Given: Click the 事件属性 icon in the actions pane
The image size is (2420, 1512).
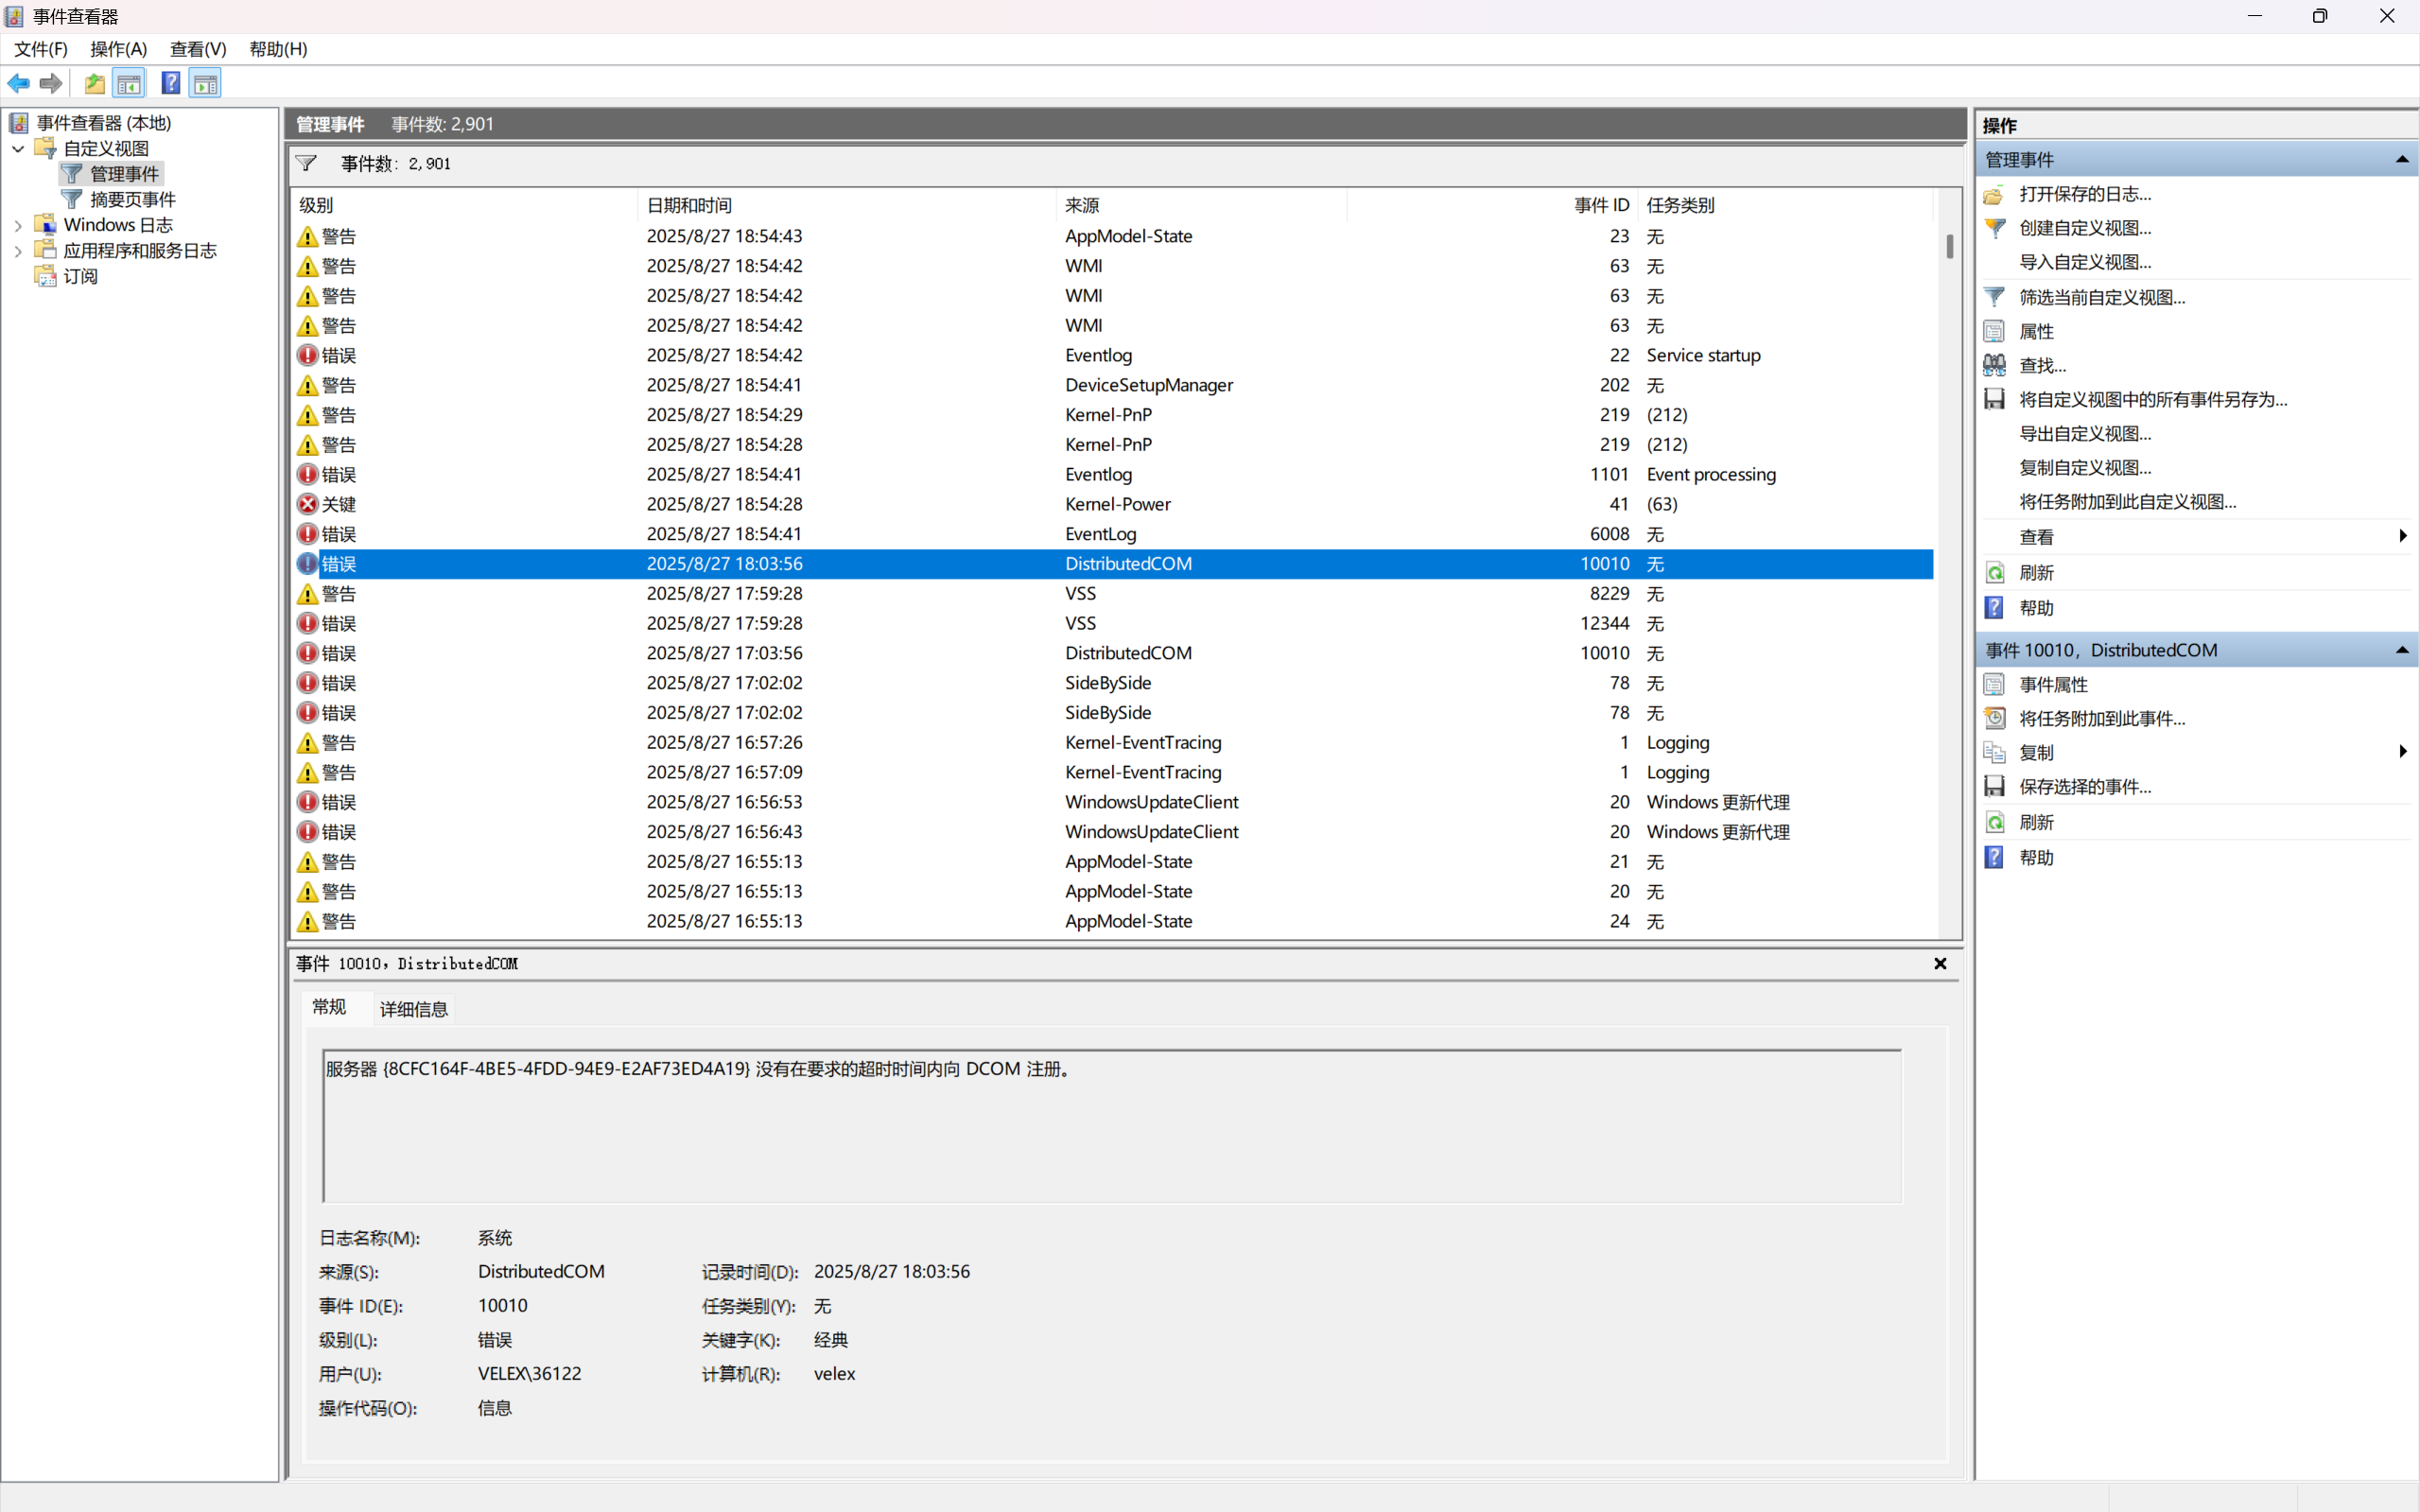Looking at the screenshot, I should 1994,684.
